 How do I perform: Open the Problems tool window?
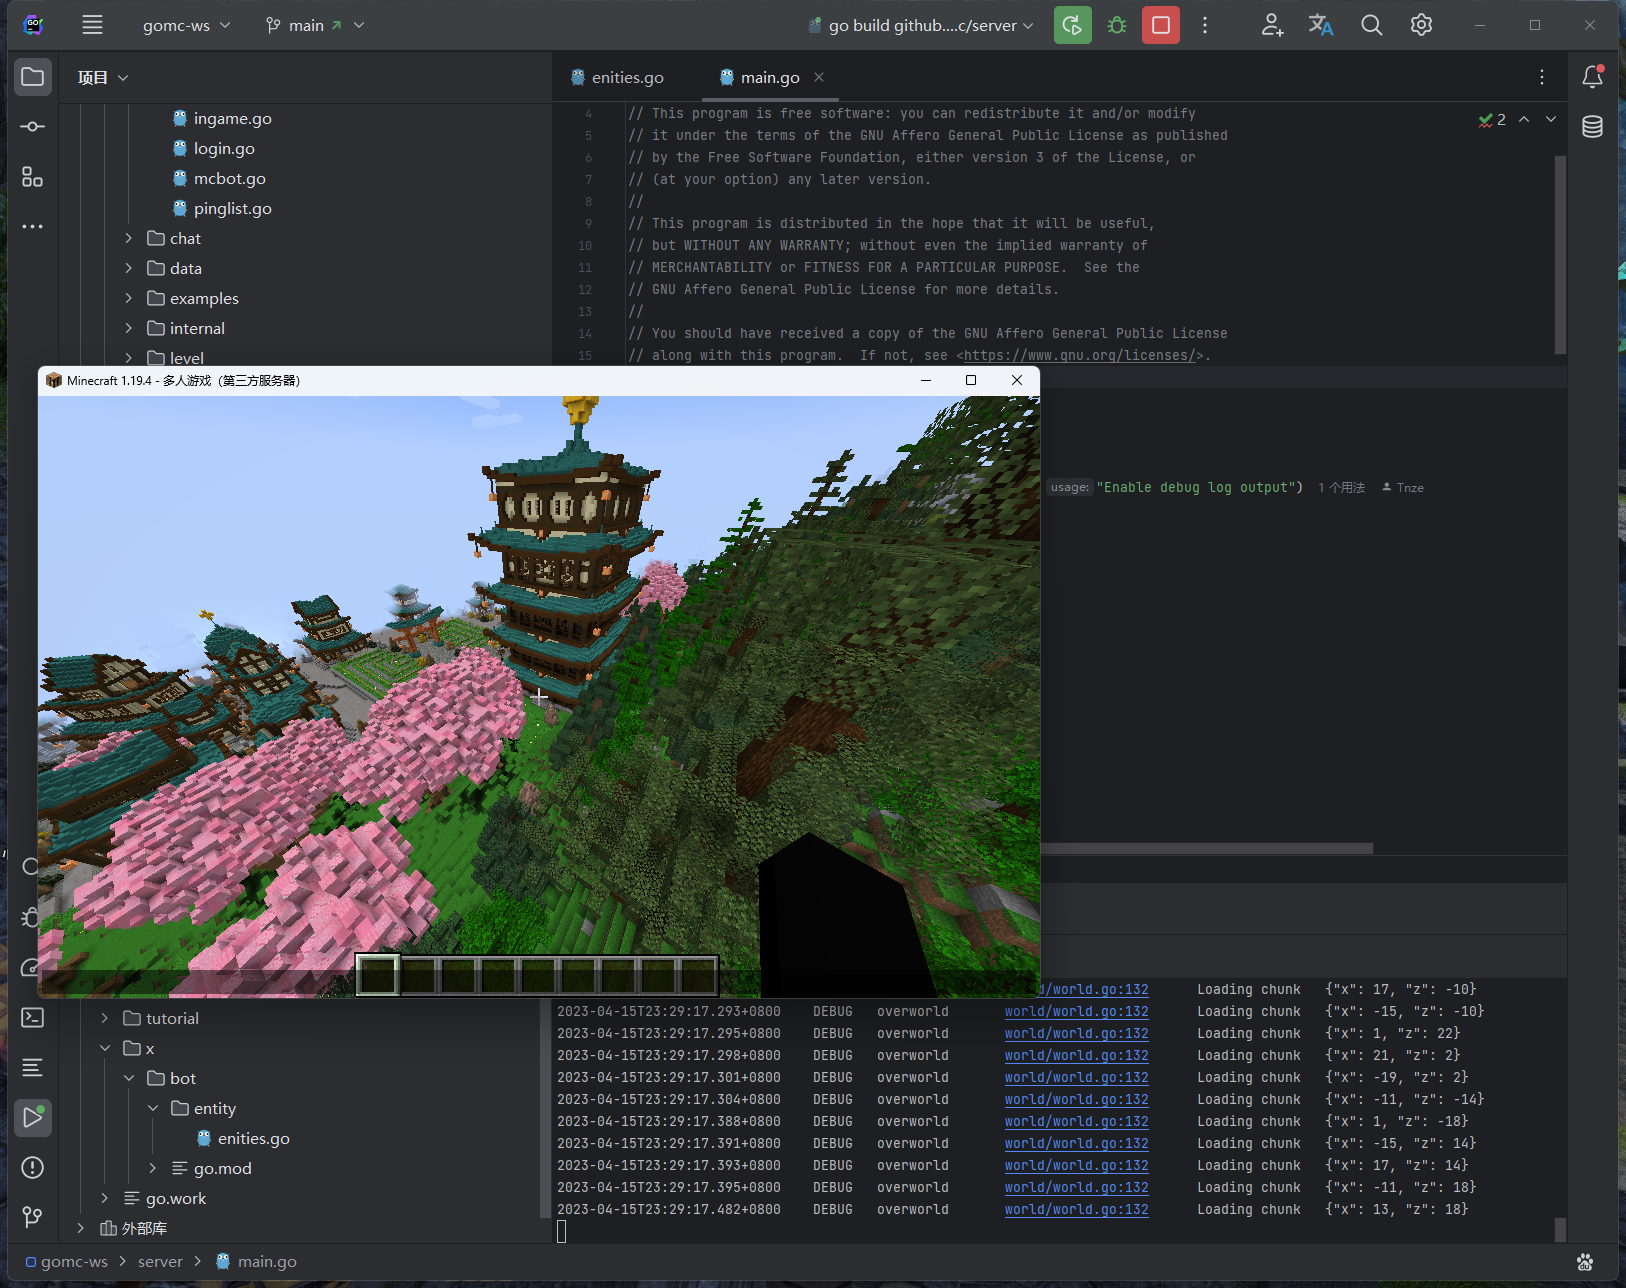(x=33, y=1167)
